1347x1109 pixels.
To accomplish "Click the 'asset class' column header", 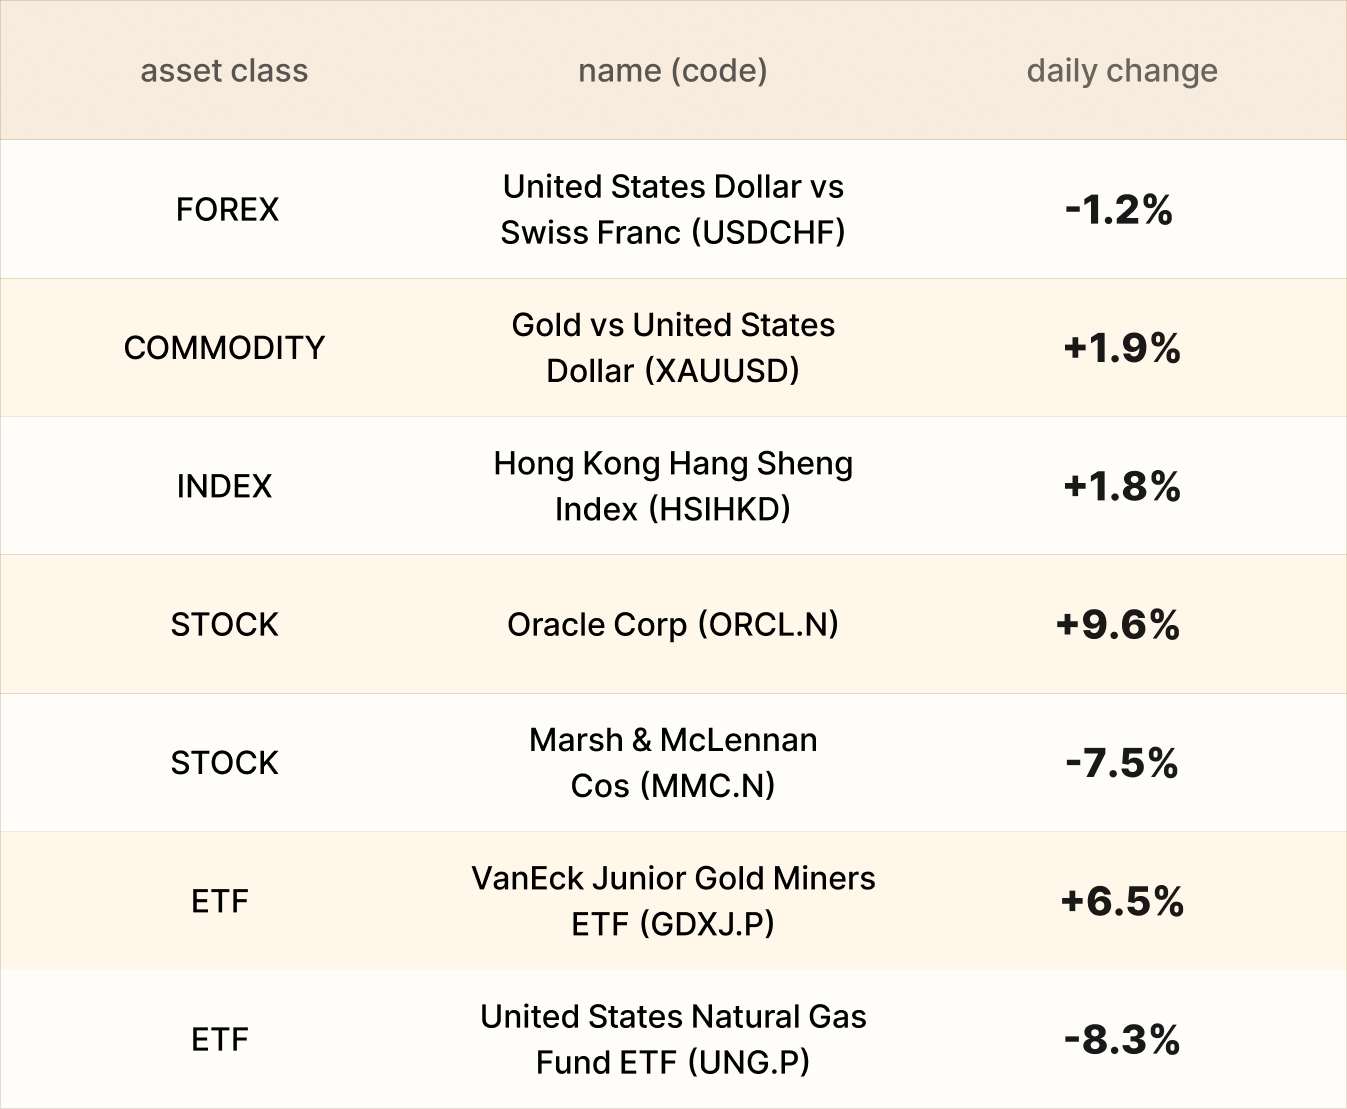I will (224, 71).
